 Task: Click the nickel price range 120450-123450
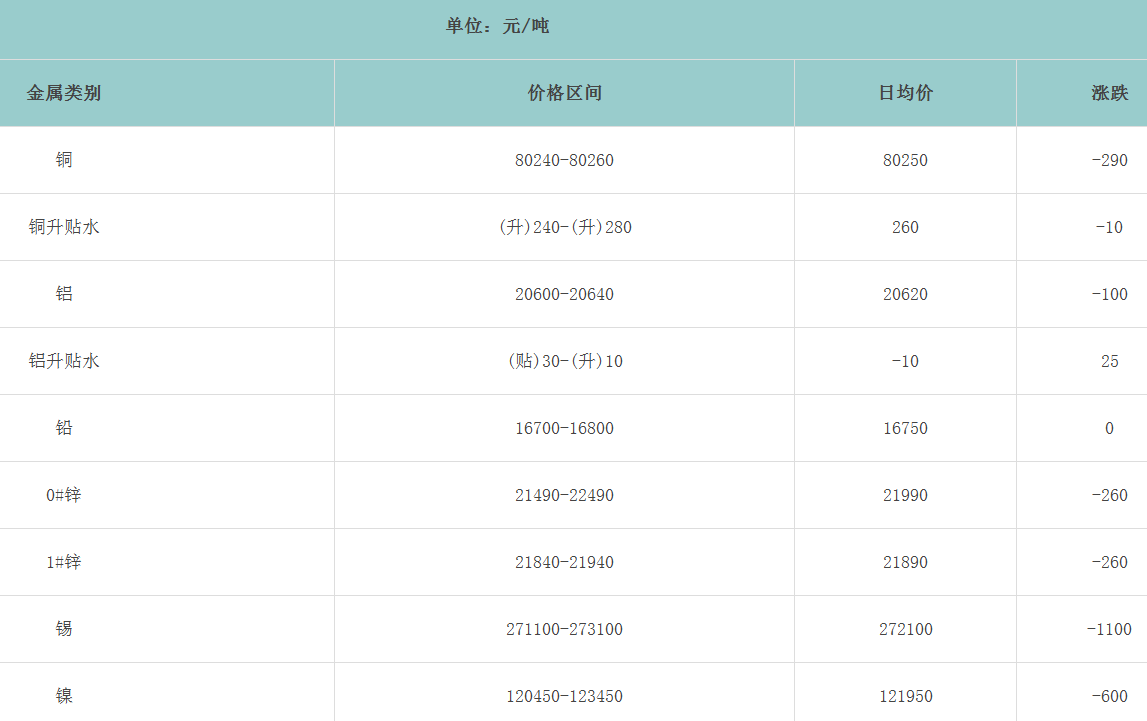(564, 696)
